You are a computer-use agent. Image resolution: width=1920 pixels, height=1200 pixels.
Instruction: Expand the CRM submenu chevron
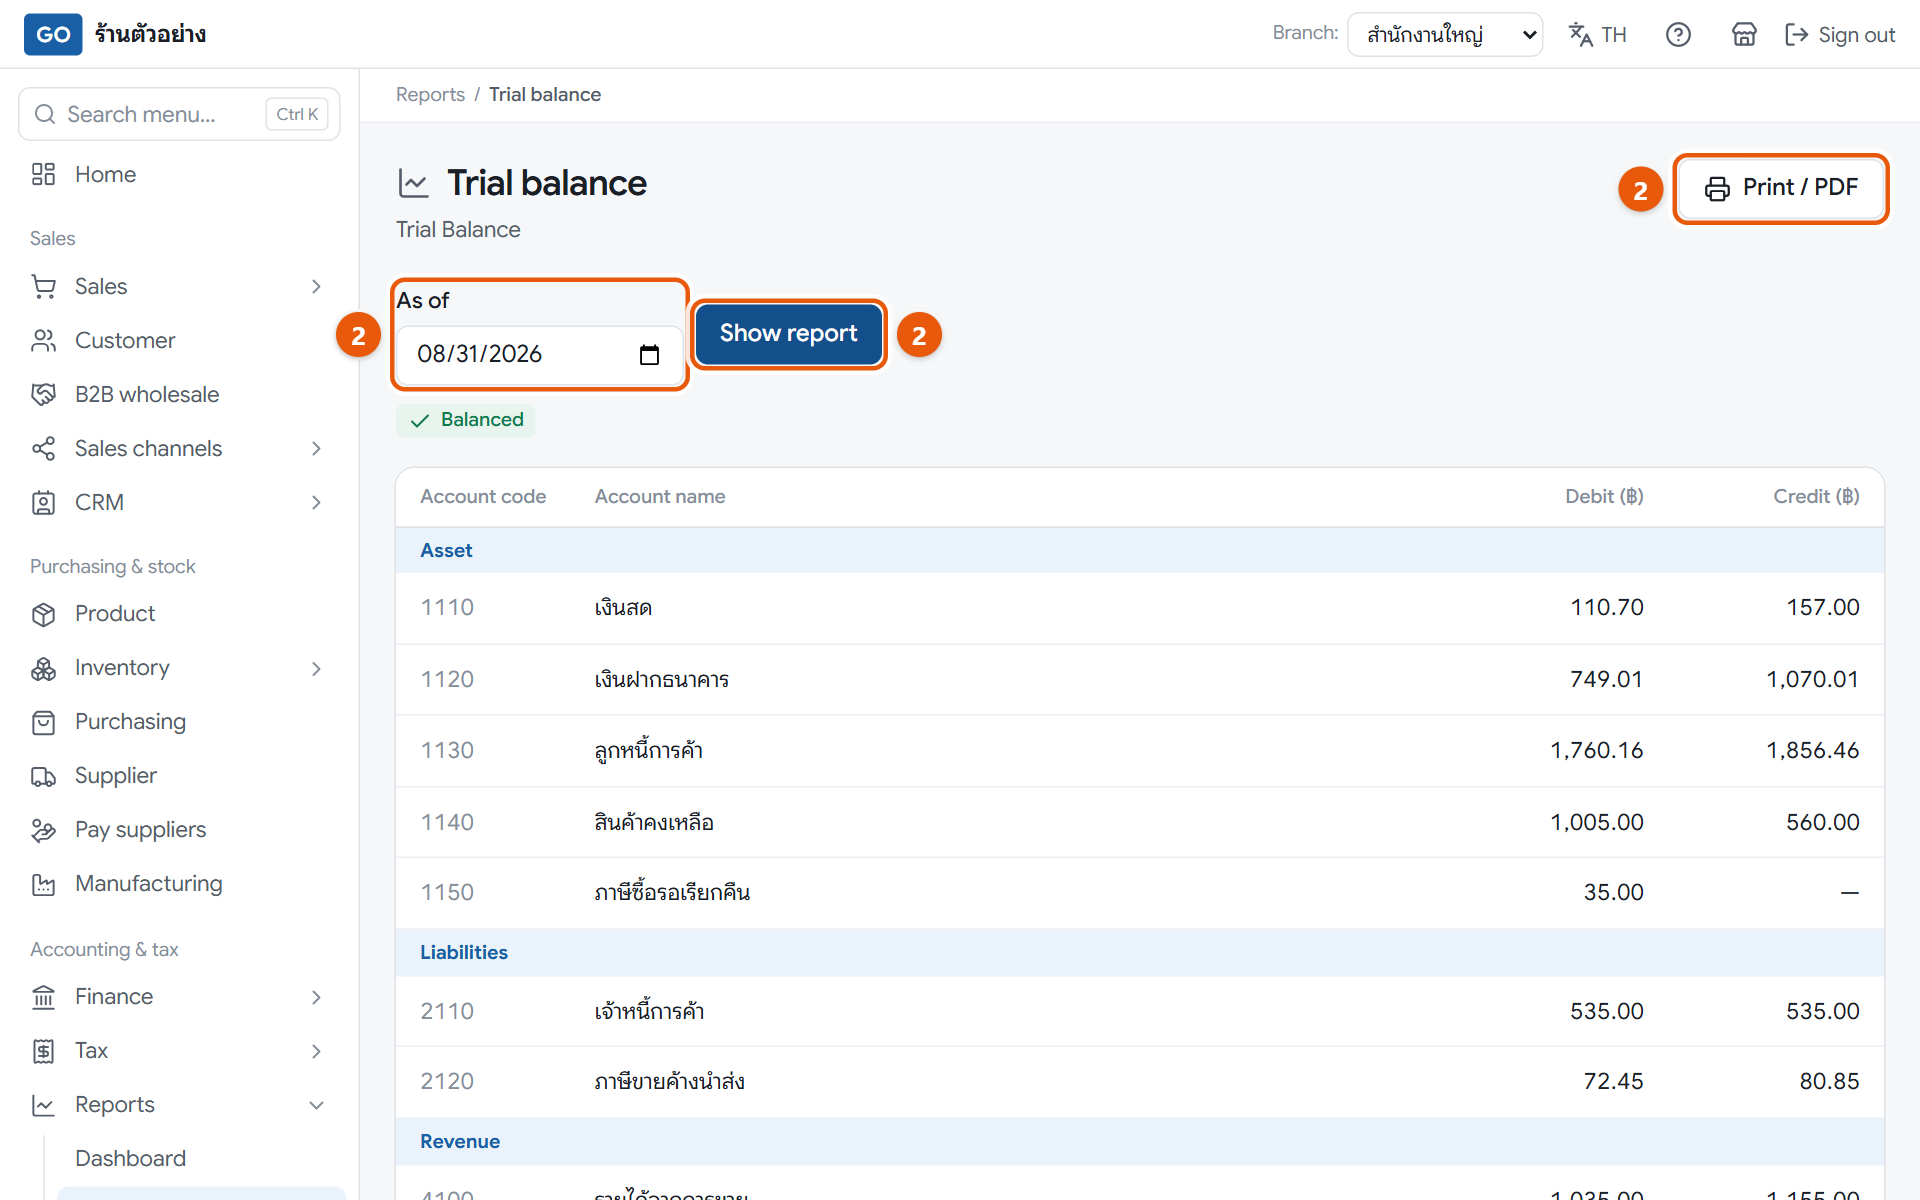316,502
